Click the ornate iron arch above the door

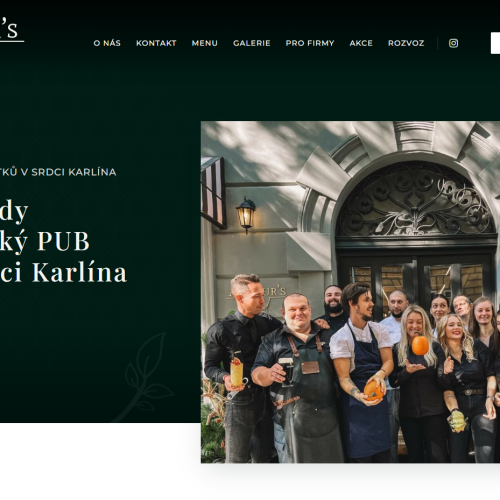coord(415,200)
